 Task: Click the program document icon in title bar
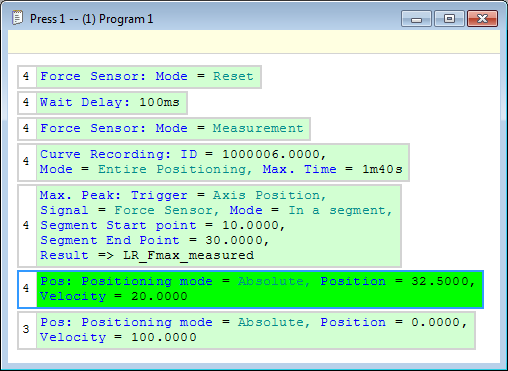click(x=17, y=18)
